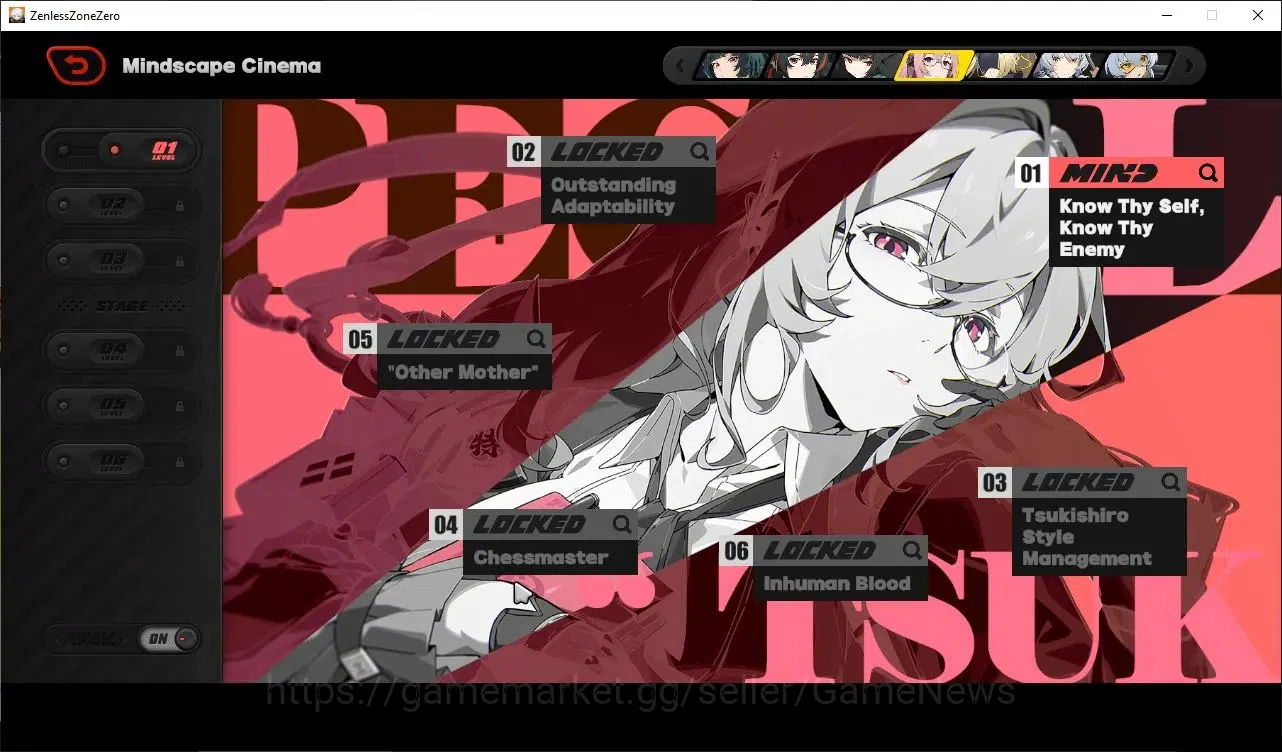This screenshot has width=1282, height=752.
Task: Click 'Outstanding Adaptability' label
Action: 613,196
